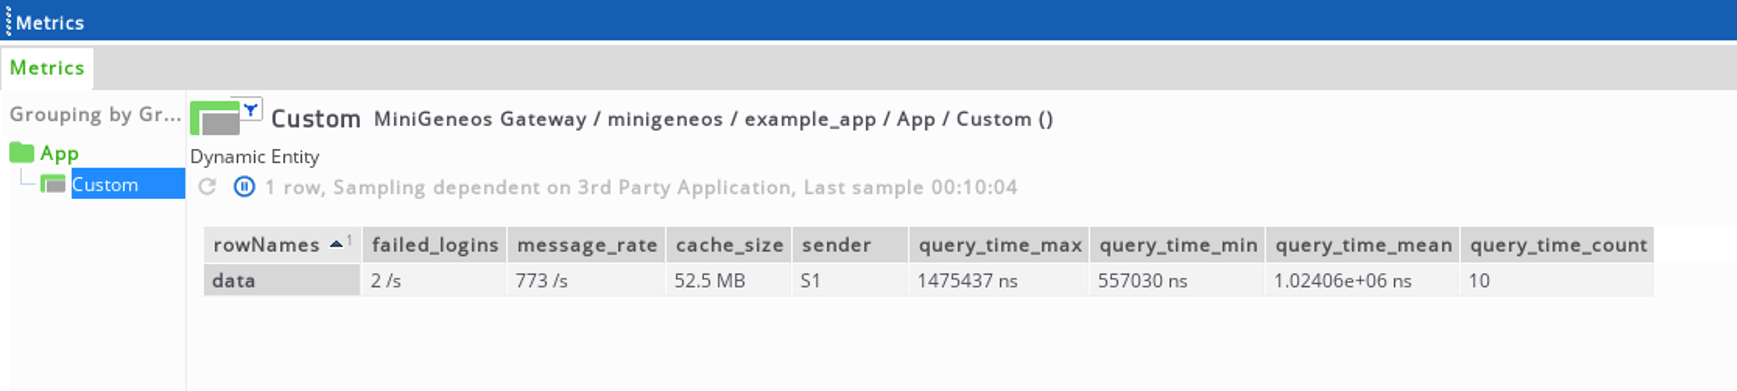Open the Grouping by Gr... selector
The image size is (1737, 391).
click(x=95, y=114)
